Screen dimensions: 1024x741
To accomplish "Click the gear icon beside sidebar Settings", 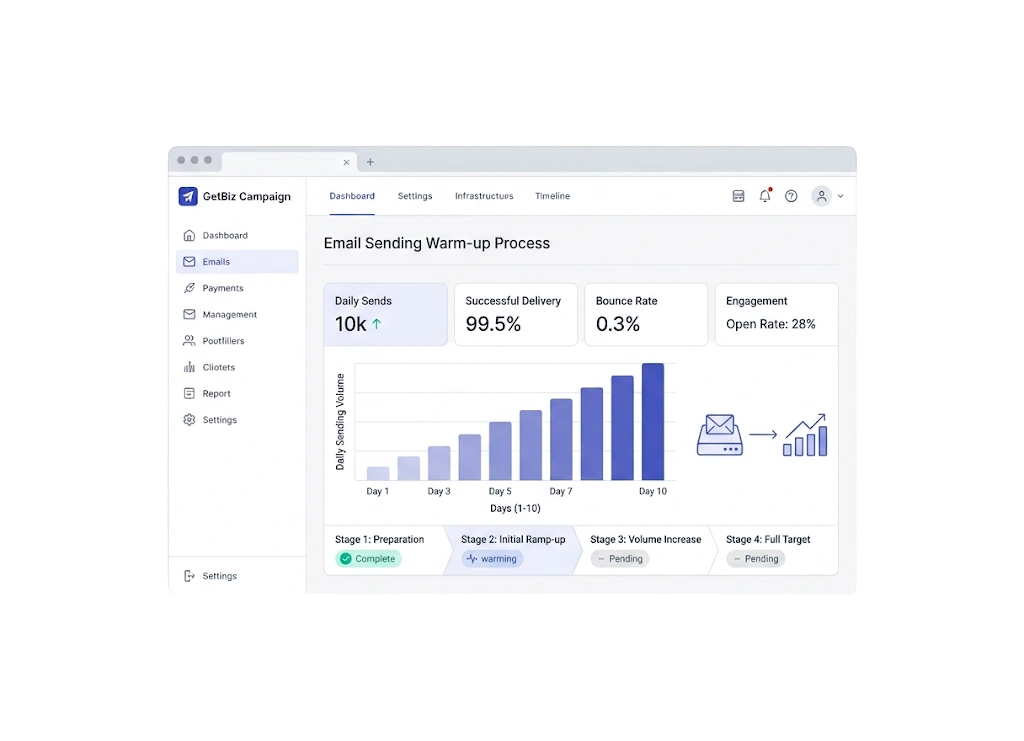I will (x=189, y=420).
